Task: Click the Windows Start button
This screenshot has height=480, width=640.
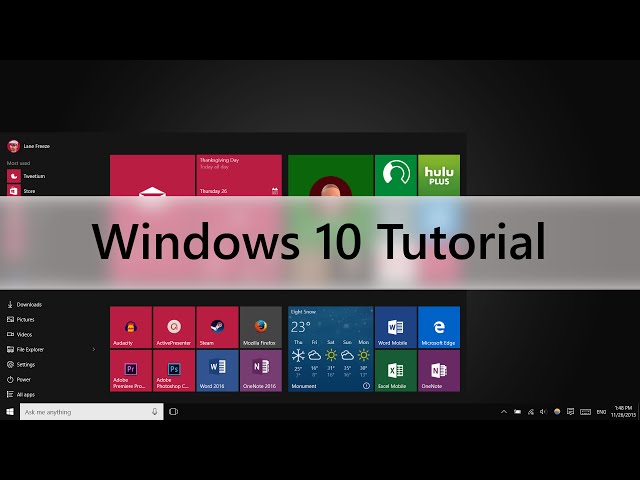Action: [x=10, y=411]
